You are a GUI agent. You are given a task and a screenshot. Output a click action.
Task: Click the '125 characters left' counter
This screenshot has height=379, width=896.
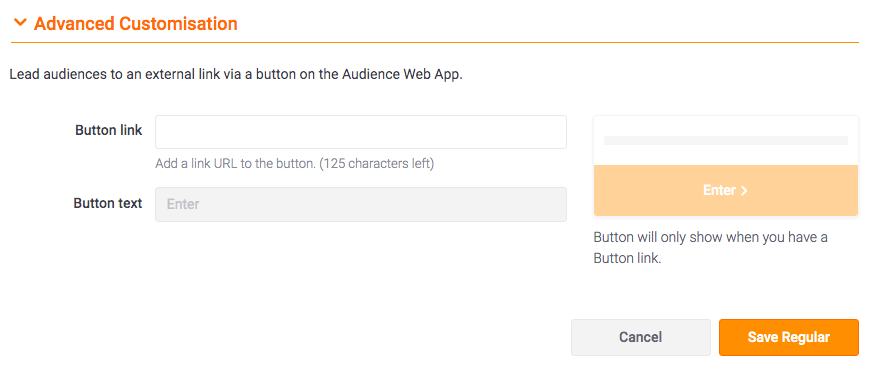[x=377, y=164]
